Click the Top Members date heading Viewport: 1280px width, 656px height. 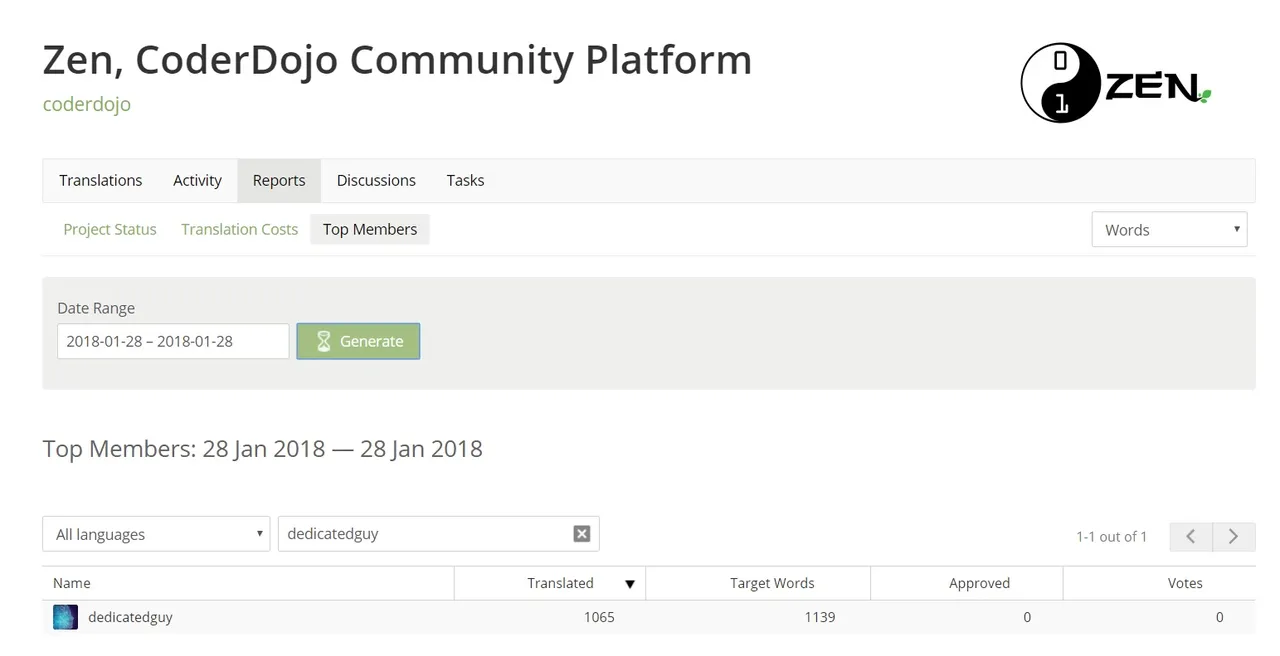point(262,449)
